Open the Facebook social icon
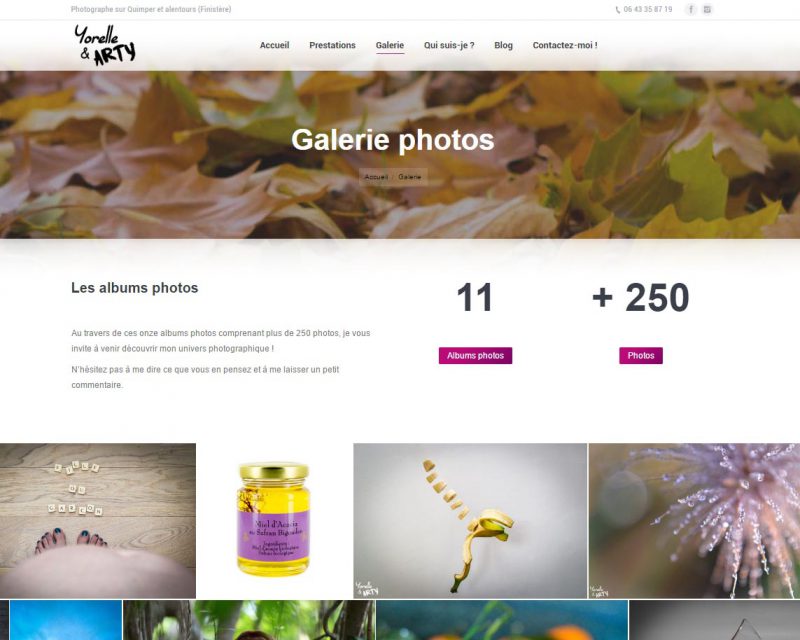This screenshot has height=640, width=800. pos(691,9)
